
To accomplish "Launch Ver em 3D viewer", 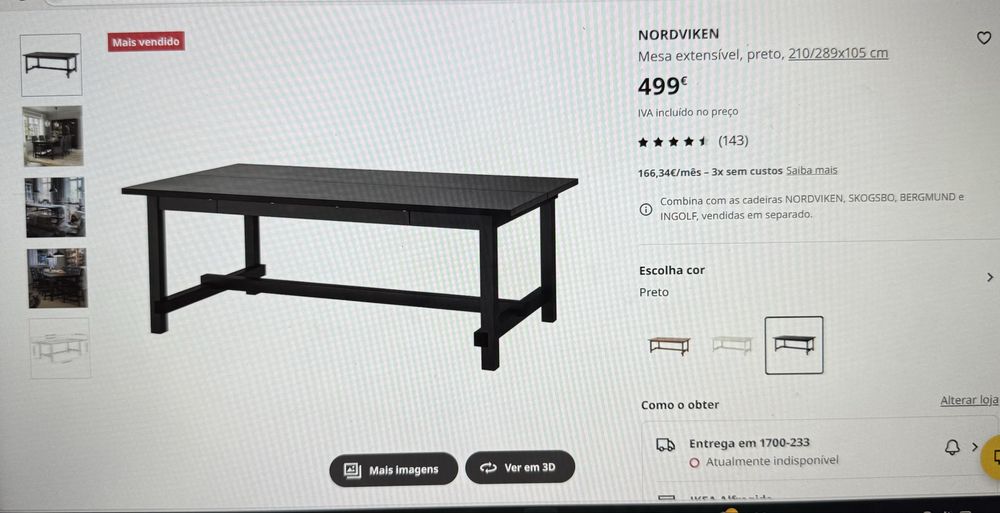I will [x=520, y=468].
